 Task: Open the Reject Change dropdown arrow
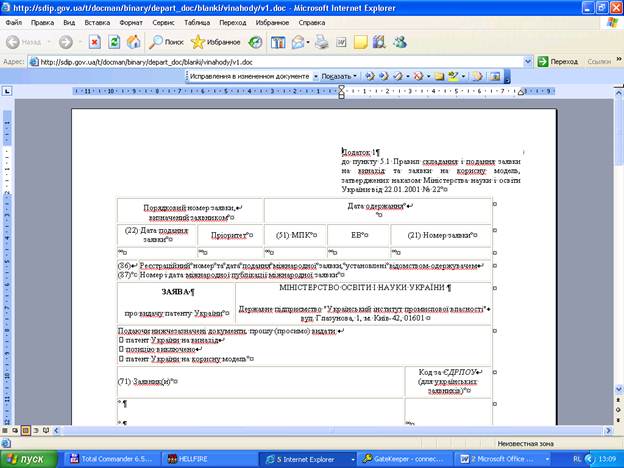(x=428, y=76)
